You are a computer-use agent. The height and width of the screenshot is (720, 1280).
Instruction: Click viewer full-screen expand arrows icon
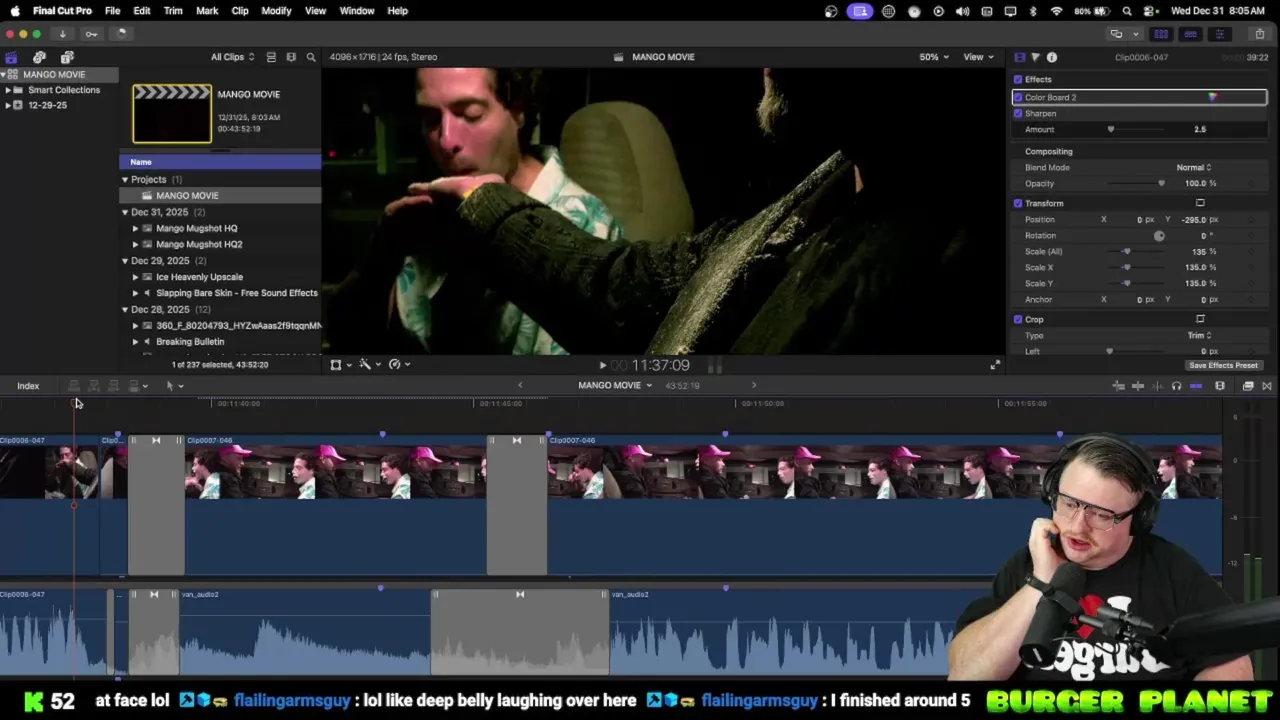(995, 365)
